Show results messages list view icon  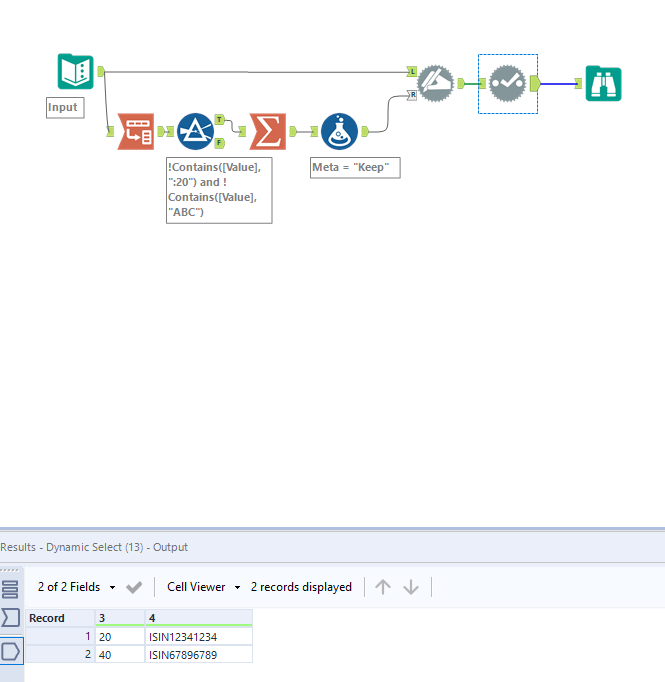coord(10,589)
